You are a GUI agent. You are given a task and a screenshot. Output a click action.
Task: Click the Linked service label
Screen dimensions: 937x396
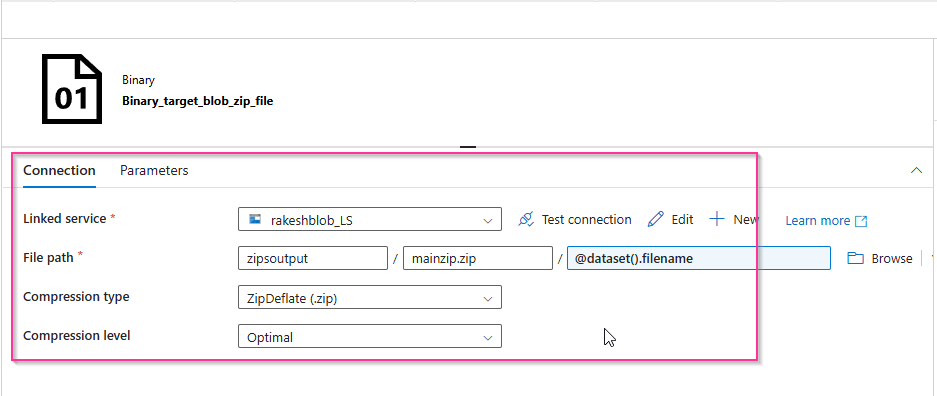[x=65, y=219]
